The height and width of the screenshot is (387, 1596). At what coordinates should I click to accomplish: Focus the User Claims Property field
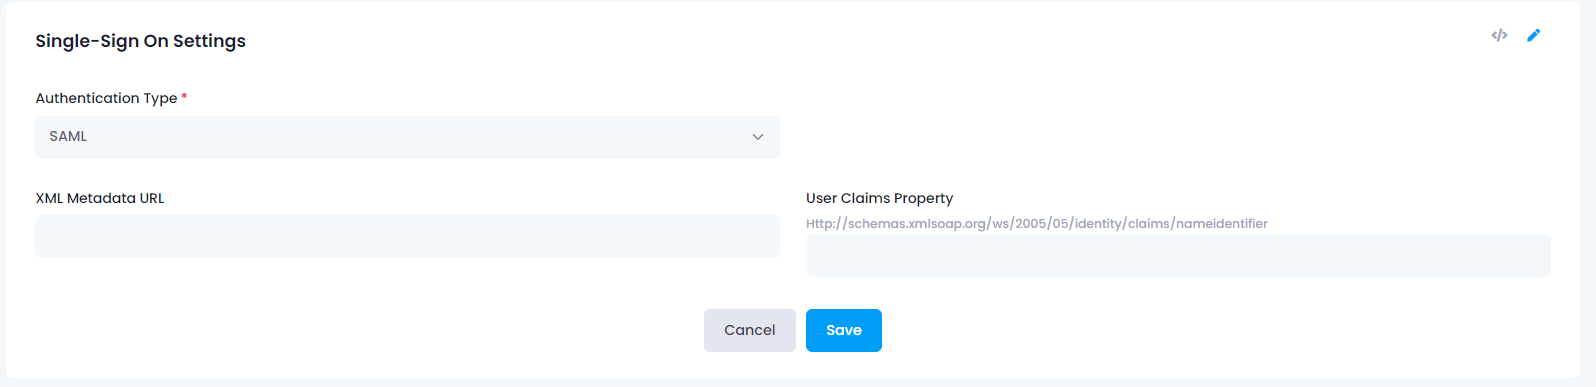[x=1178, y=255]
